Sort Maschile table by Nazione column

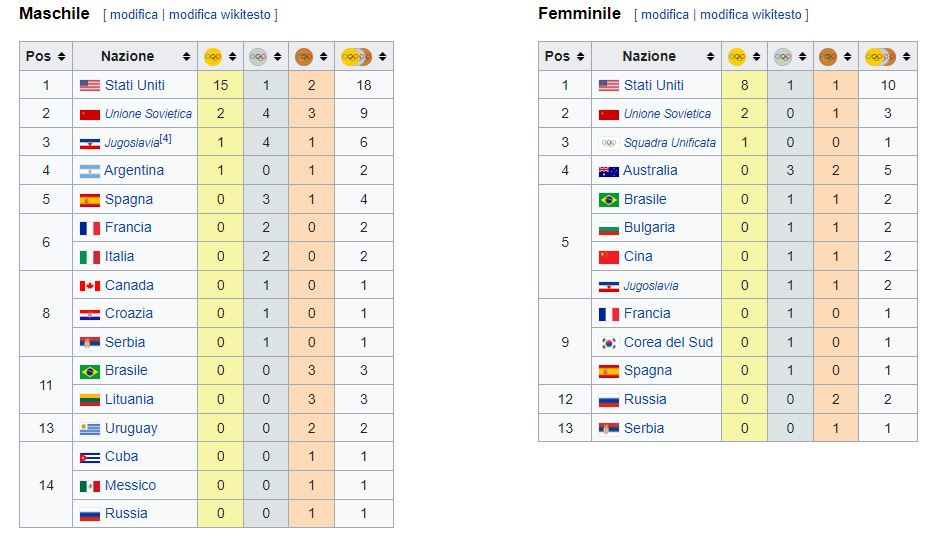tap(186, 57)
